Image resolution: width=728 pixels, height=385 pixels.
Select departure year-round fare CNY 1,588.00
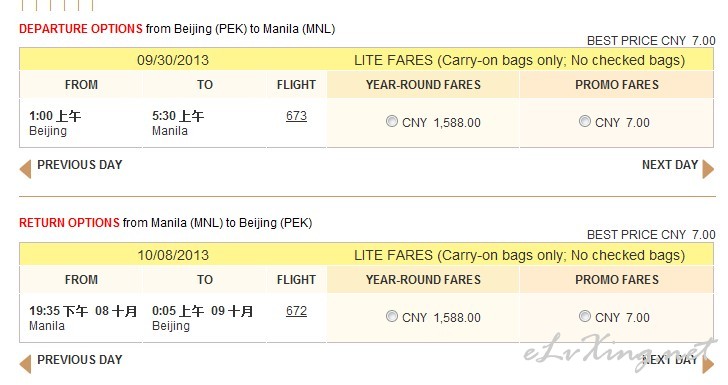tap(392, 122)
